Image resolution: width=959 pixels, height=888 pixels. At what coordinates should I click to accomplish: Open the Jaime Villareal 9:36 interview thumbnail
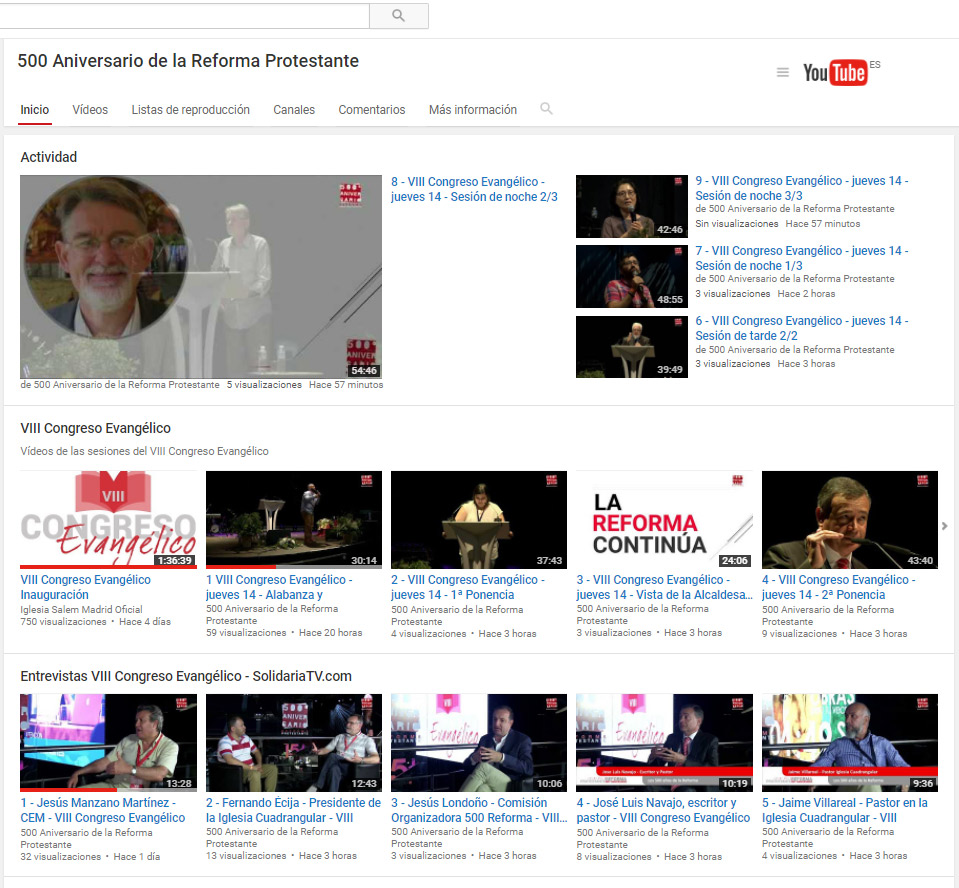849,743
